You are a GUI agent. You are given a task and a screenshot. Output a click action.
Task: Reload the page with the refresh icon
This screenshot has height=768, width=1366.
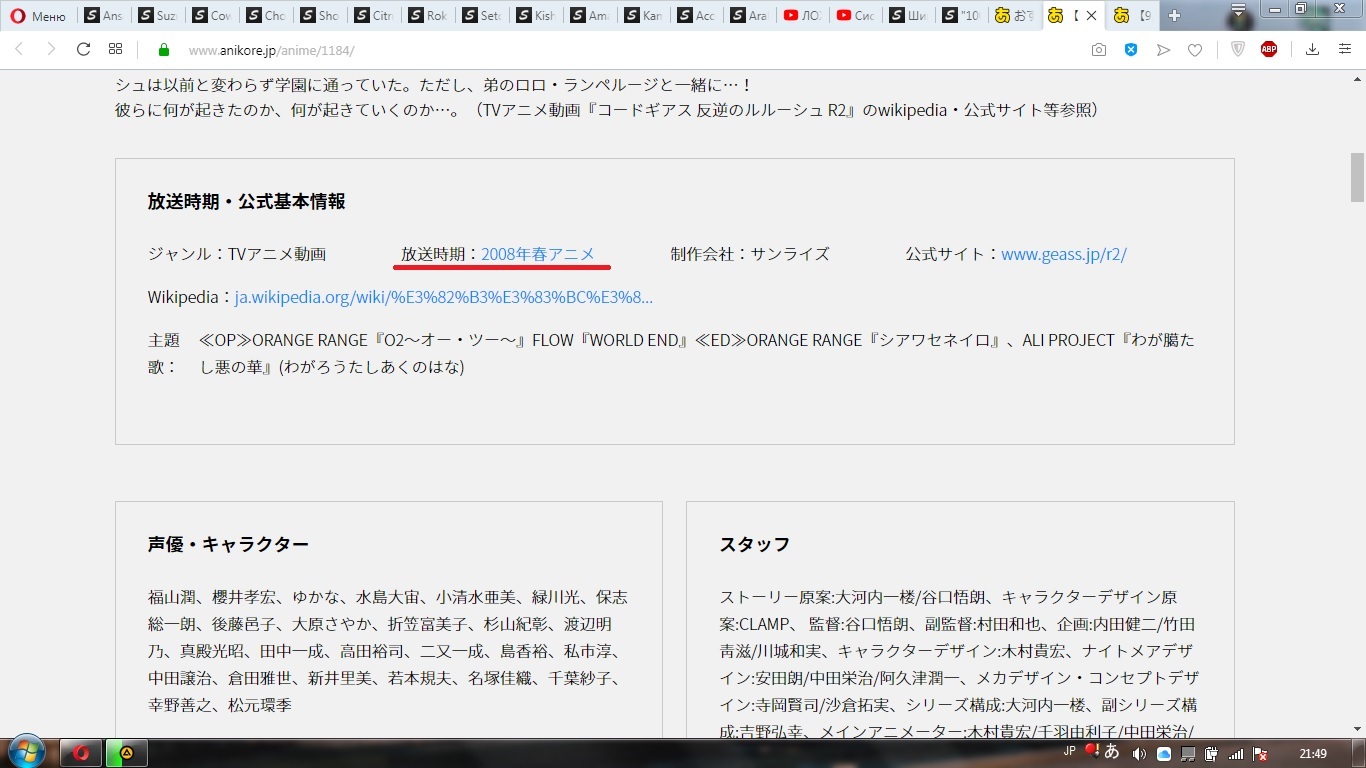click(x=84, y=49)
